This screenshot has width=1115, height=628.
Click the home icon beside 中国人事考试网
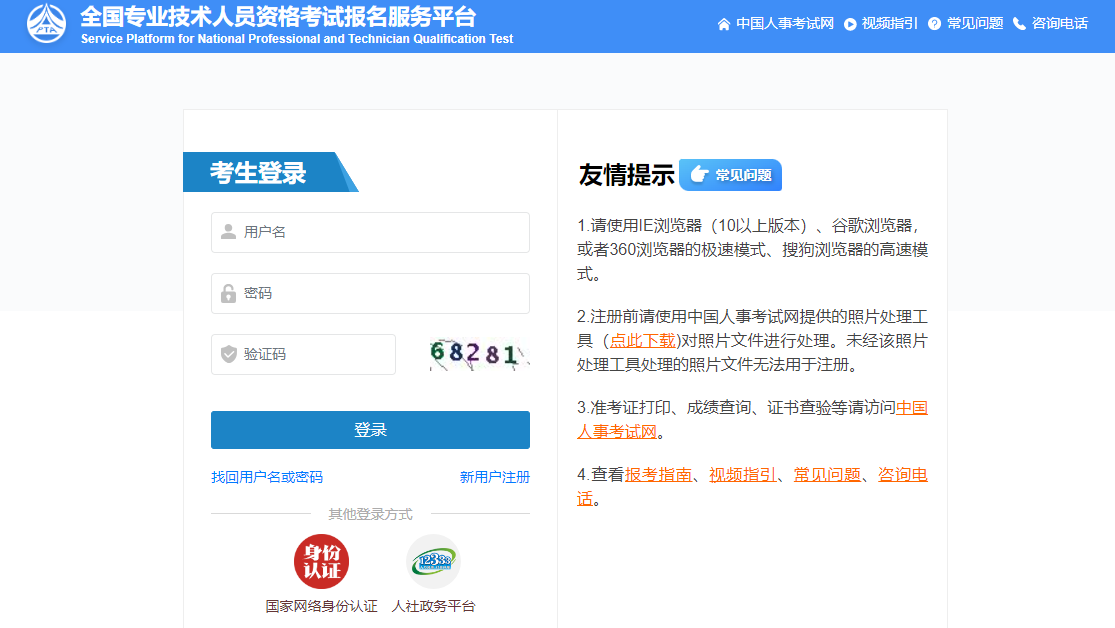coord(725,23)
